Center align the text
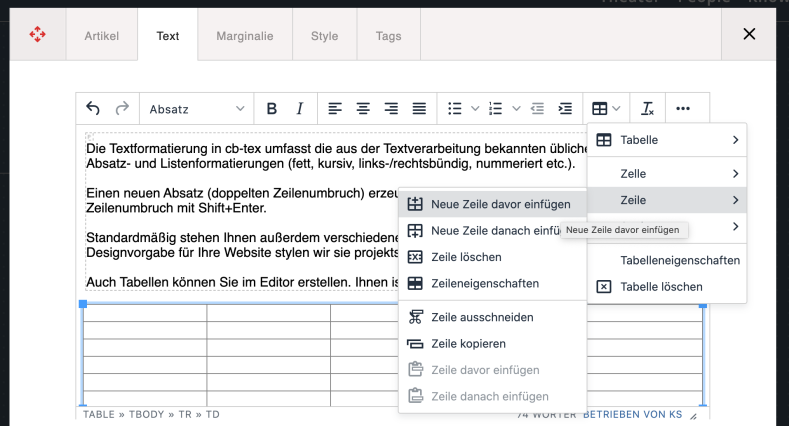The image size is (789, 426). click(x=364, y=109)
